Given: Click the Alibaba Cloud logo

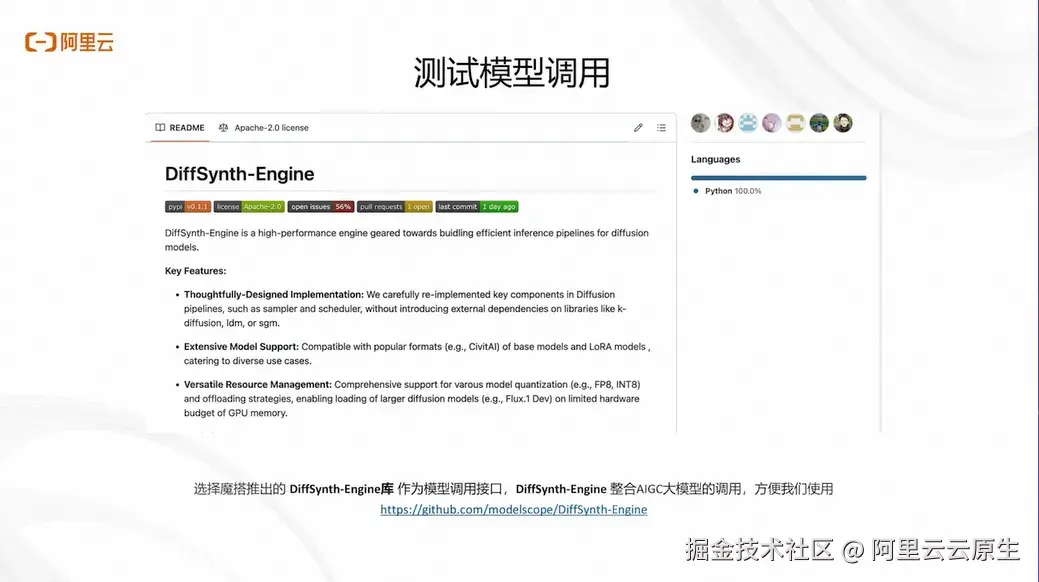Looking at the screenshot, I should pos(68,41).
